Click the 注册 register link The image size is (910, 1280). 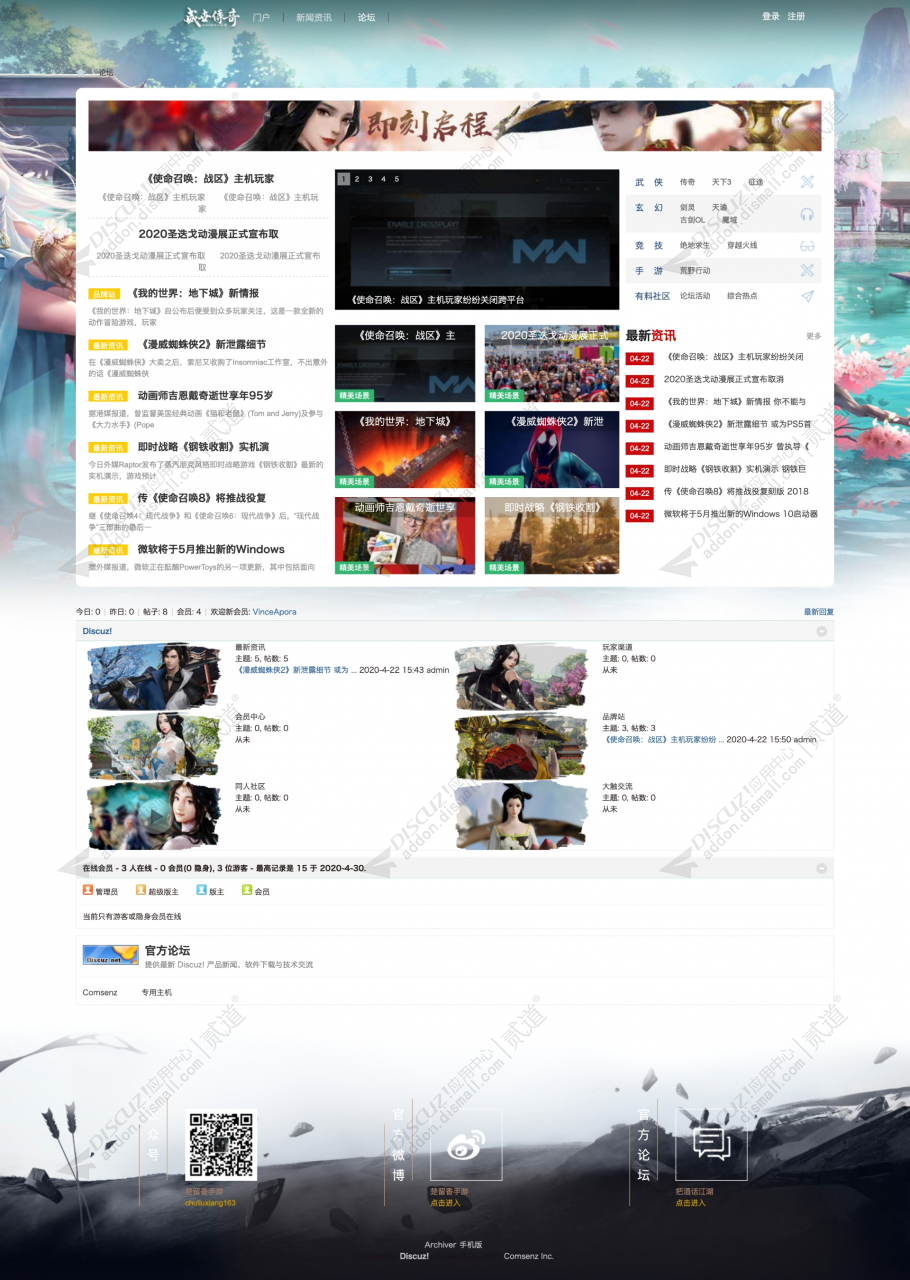pos(796,16)
